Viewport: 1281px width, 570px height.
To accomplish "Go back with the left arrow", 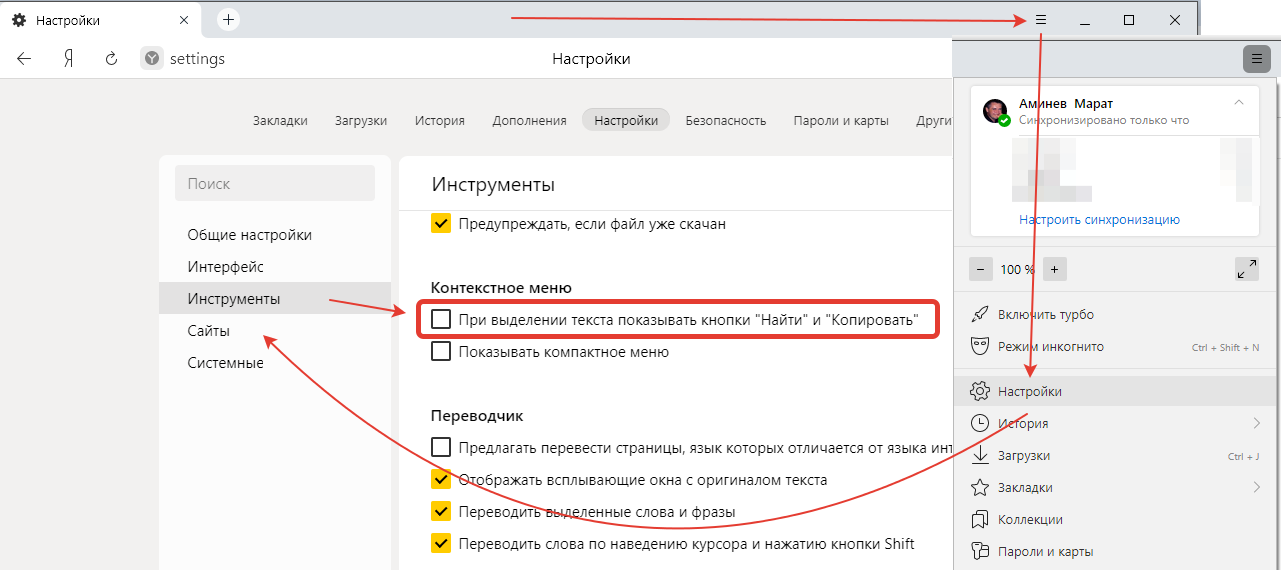I will [x=25, y=59].
